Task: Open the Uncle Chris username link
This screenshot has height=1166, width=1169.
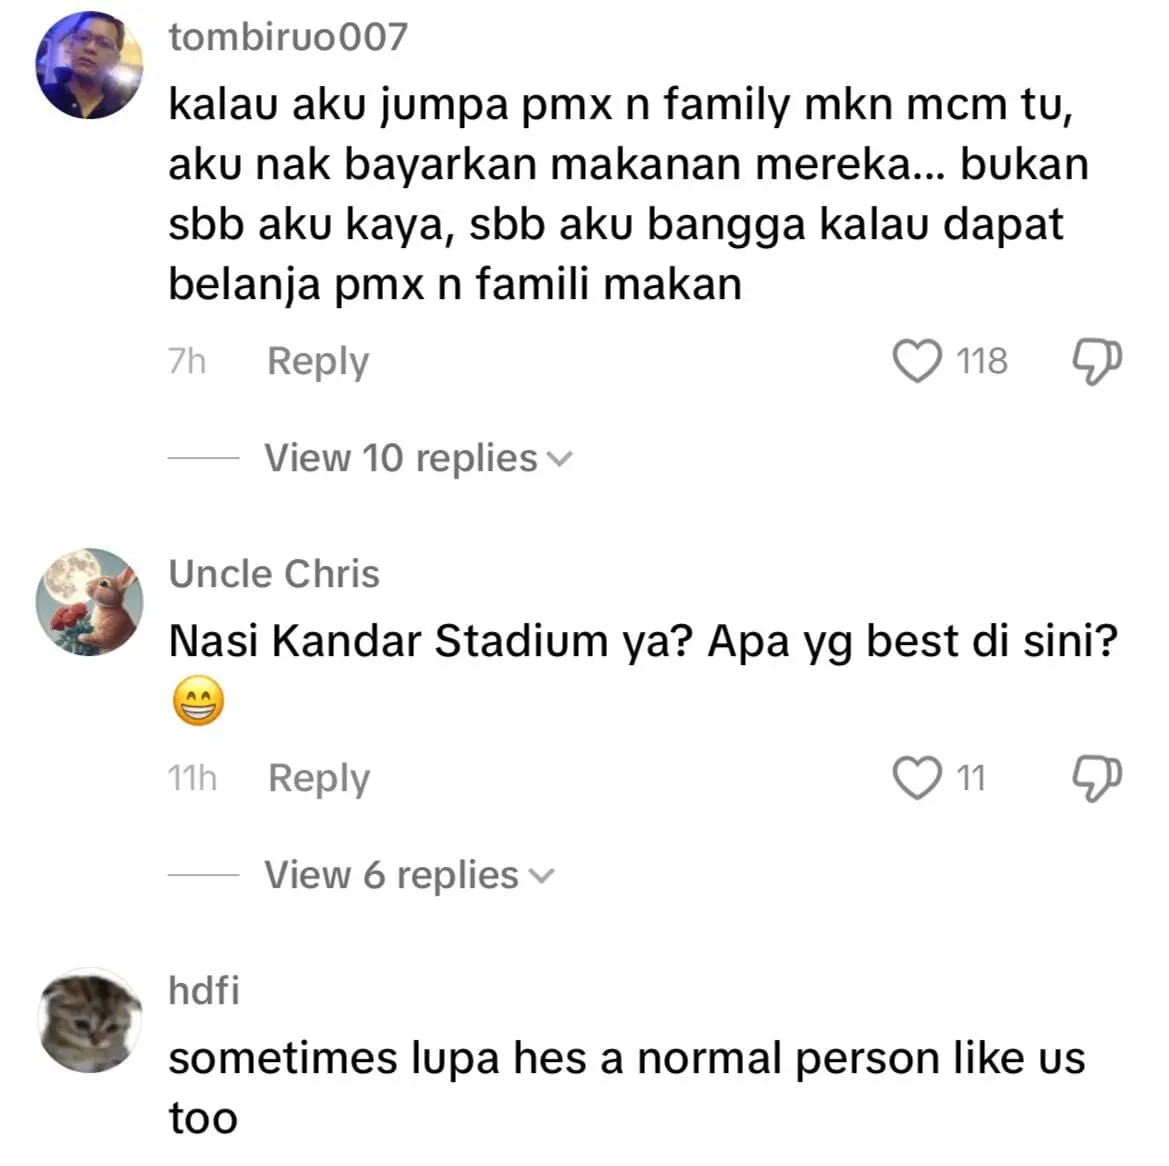Action: (274, 574)
